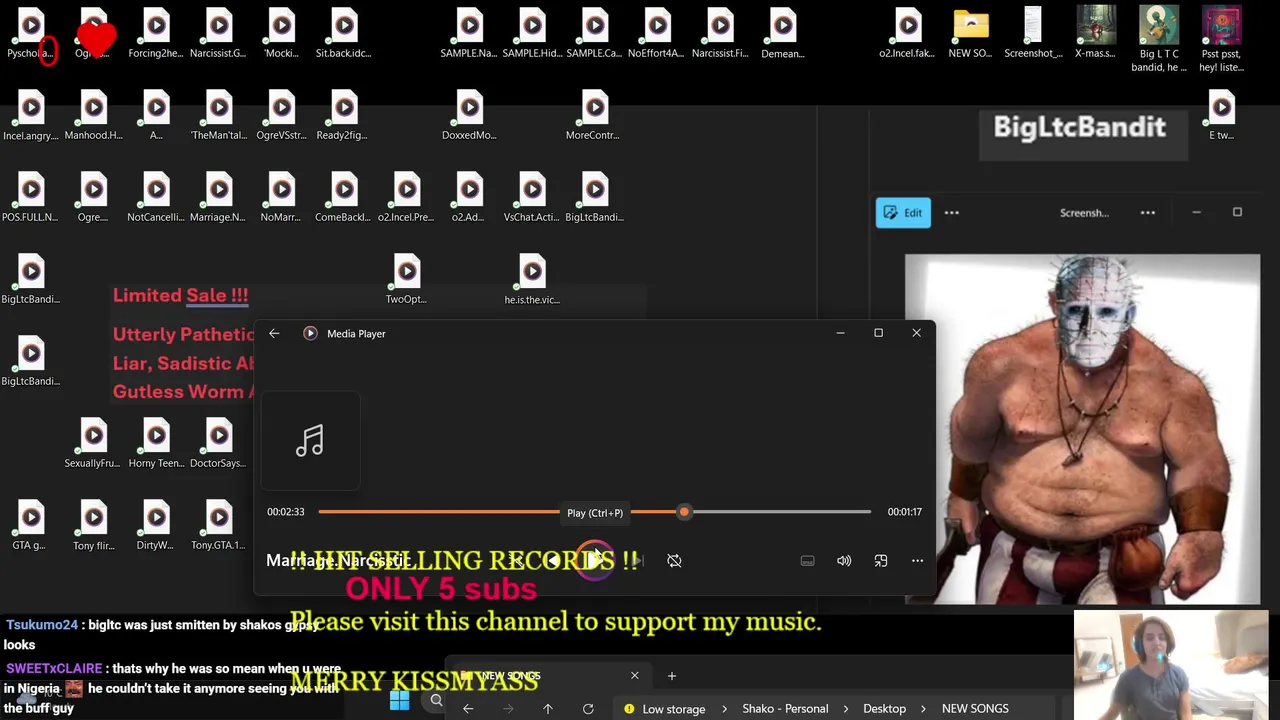
Task: Select the NotCancelli... audio file
Action: click(x=156, y=197)
